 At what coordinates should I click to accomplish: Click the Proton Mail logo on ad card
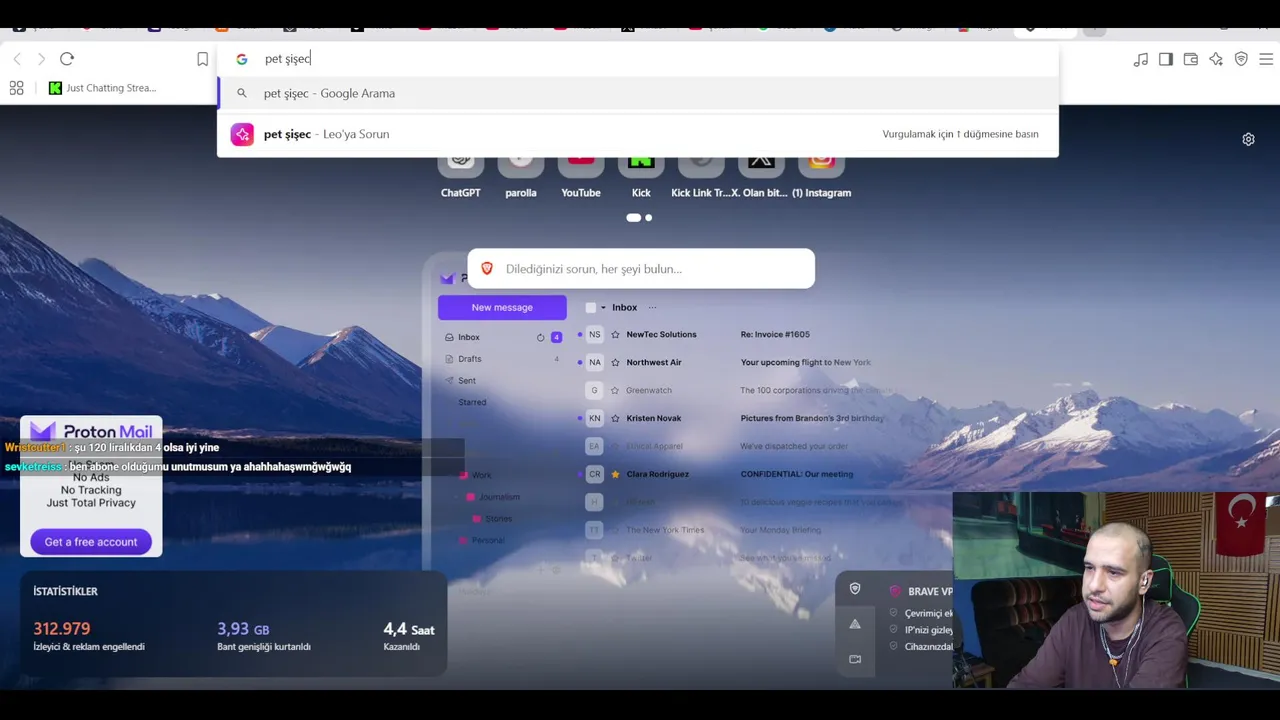point(91,431)
